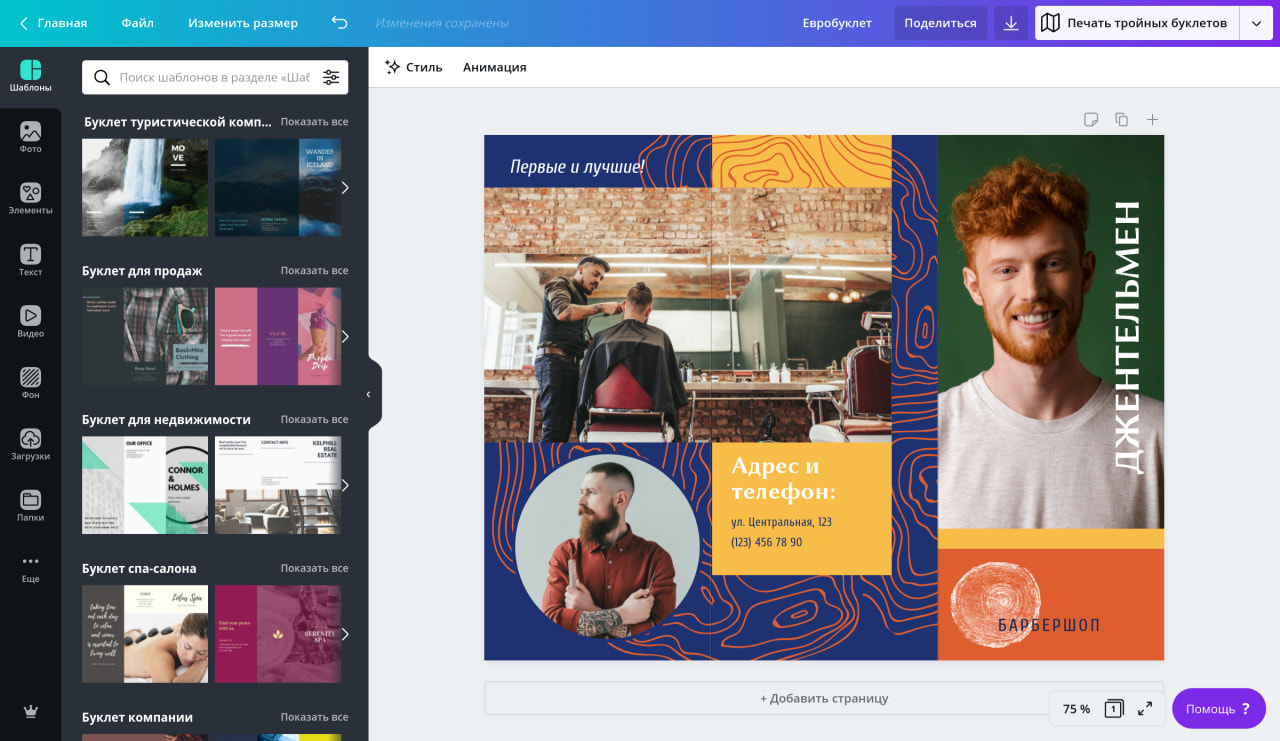Select the Connor & Holmes template thumbnail
This screenshot has height=741, width=1280.
(x=145, y=485)
